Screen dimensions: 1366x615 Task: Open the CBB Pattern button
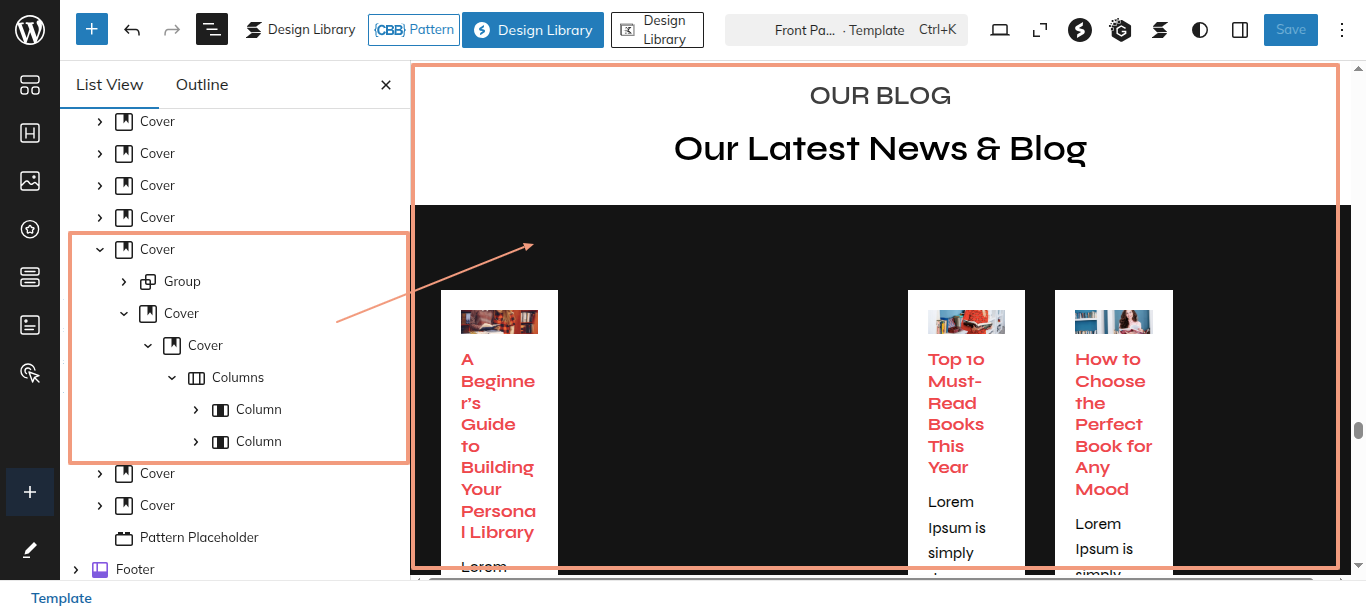[x=414, y=30]
